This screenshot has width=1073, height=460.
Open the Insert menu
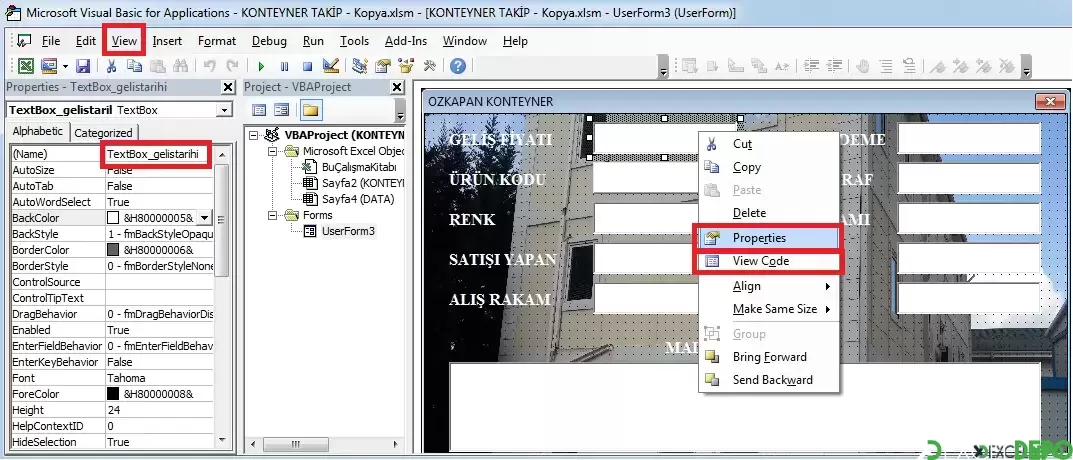click(x=167, y=41)
